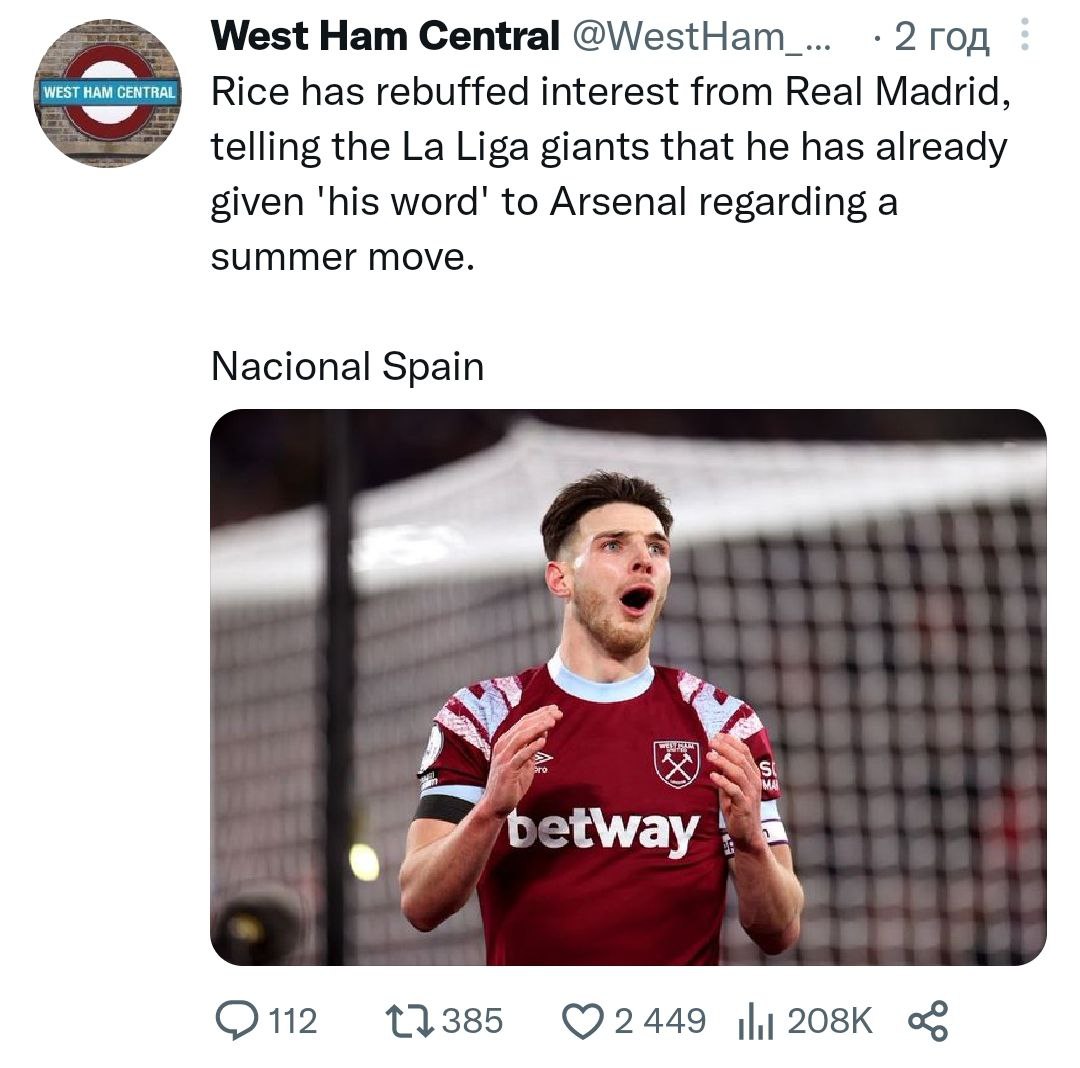Open the three-dot more options menu

coord(1023,38)
